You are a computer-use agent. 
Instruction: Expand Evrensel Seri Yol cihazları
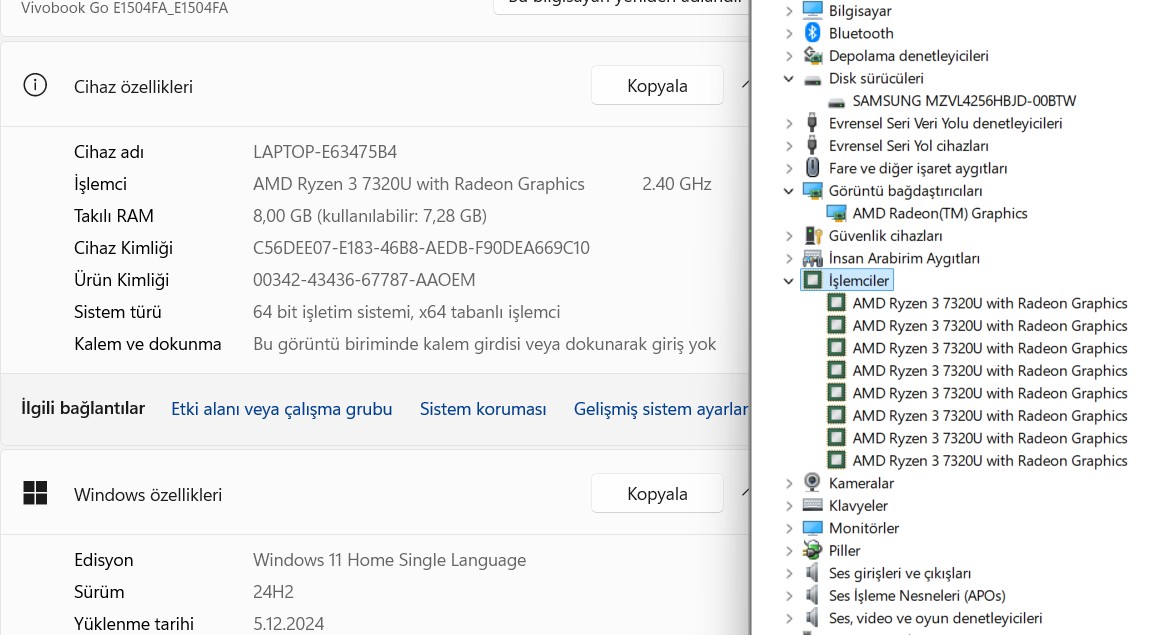[x=789, y=146]
